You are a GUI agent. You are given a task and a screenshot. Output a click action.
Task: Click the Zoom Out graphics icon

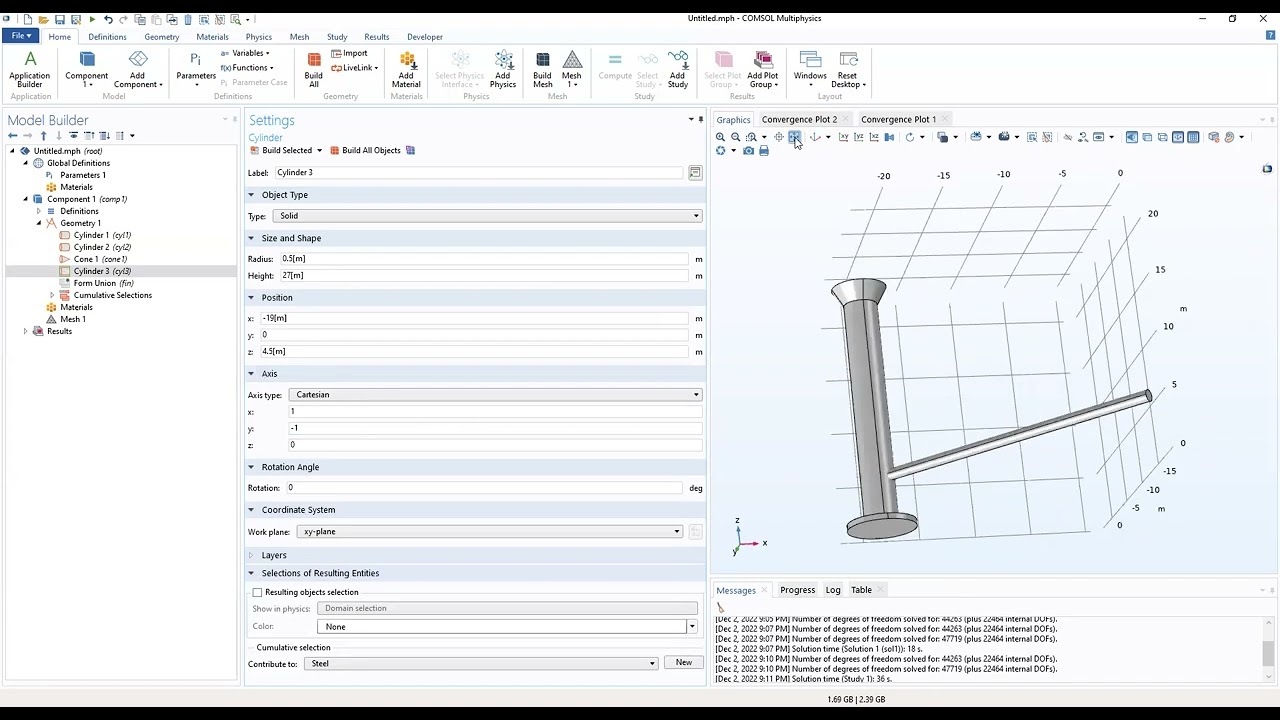point(736,137)
